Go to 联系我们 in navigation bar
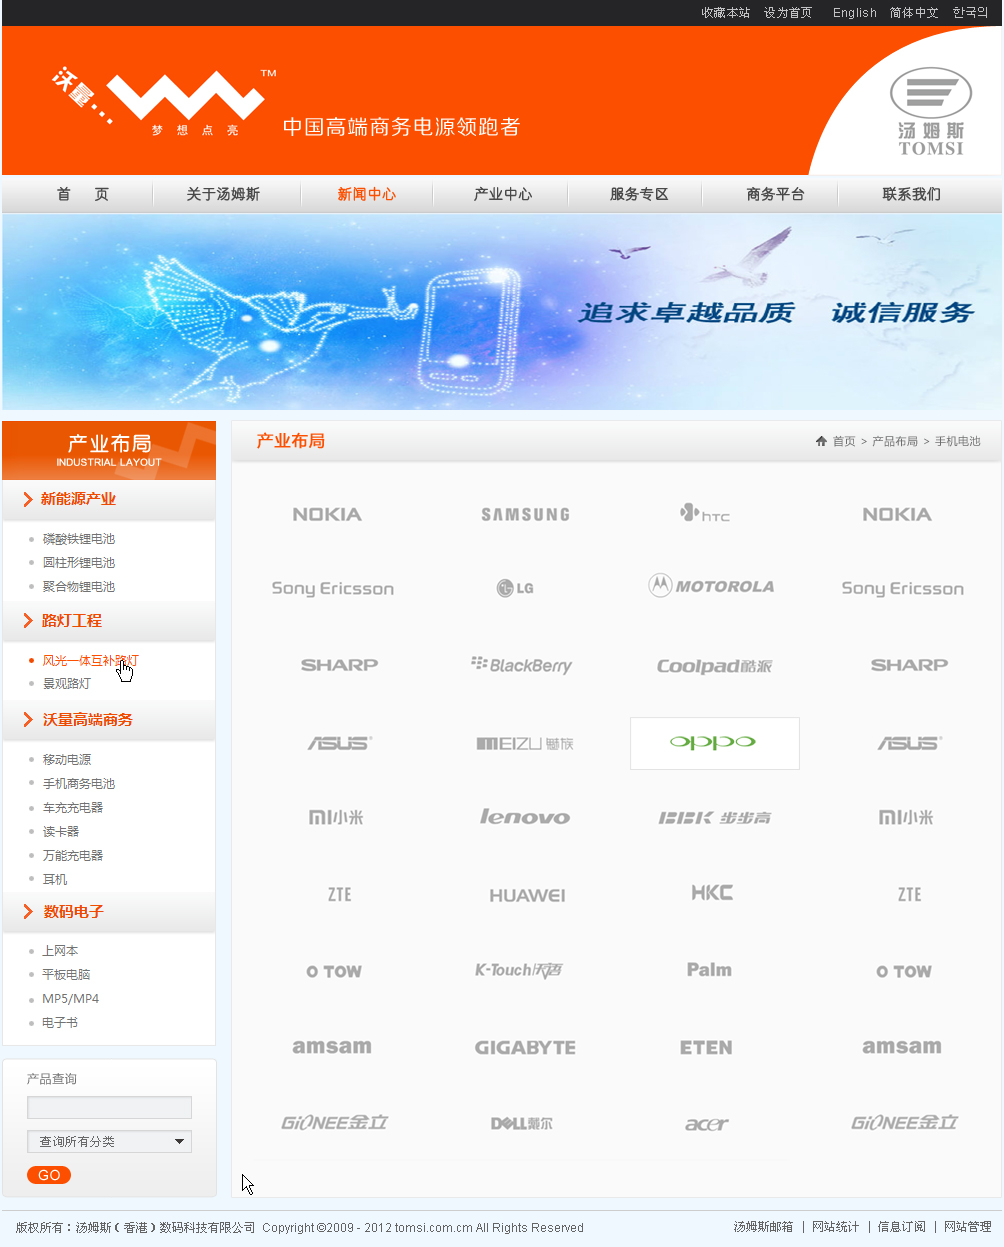 click(911, 194)
